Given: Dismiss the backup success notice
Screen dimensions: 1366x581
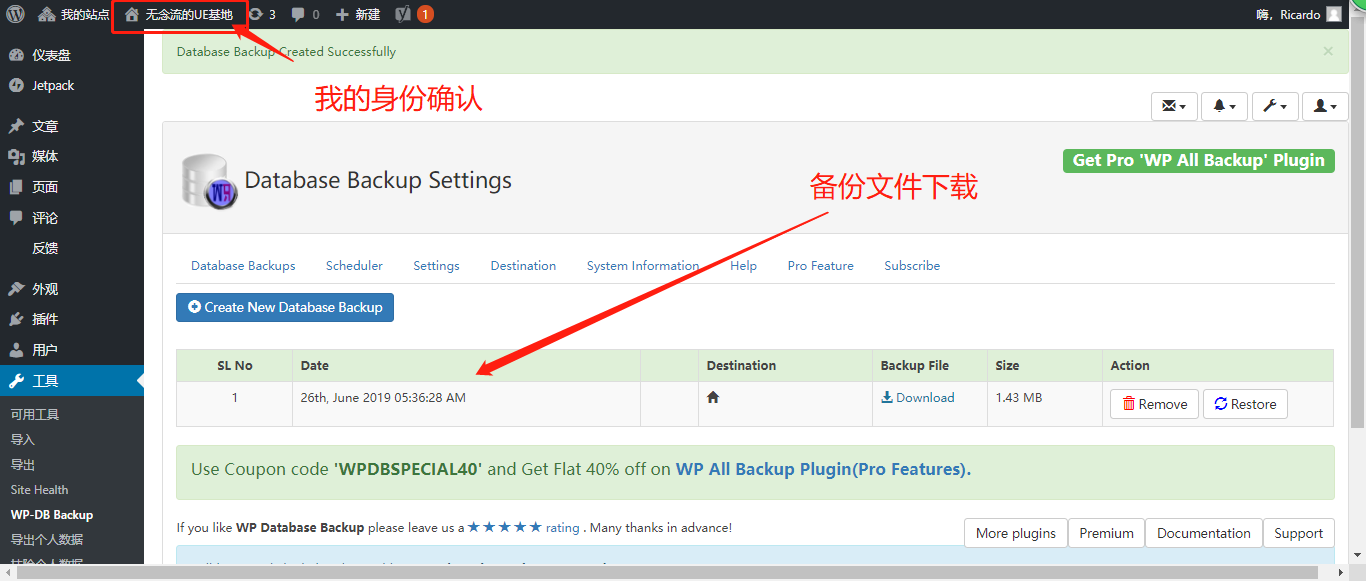Looking at the screenshot, I should (1328, 51).
